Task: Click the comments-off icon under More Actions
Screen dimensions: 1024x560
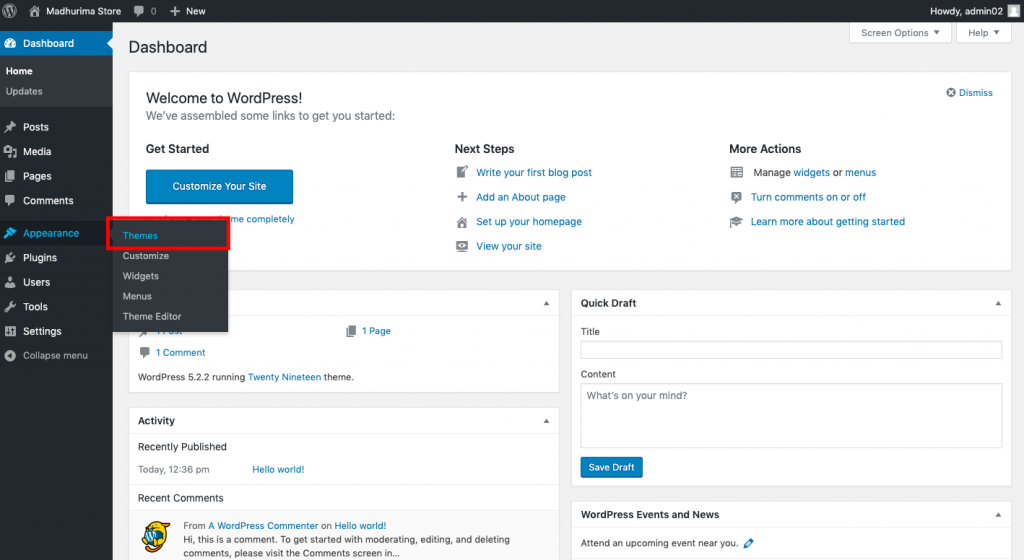Action: click(x=737, y=197)
